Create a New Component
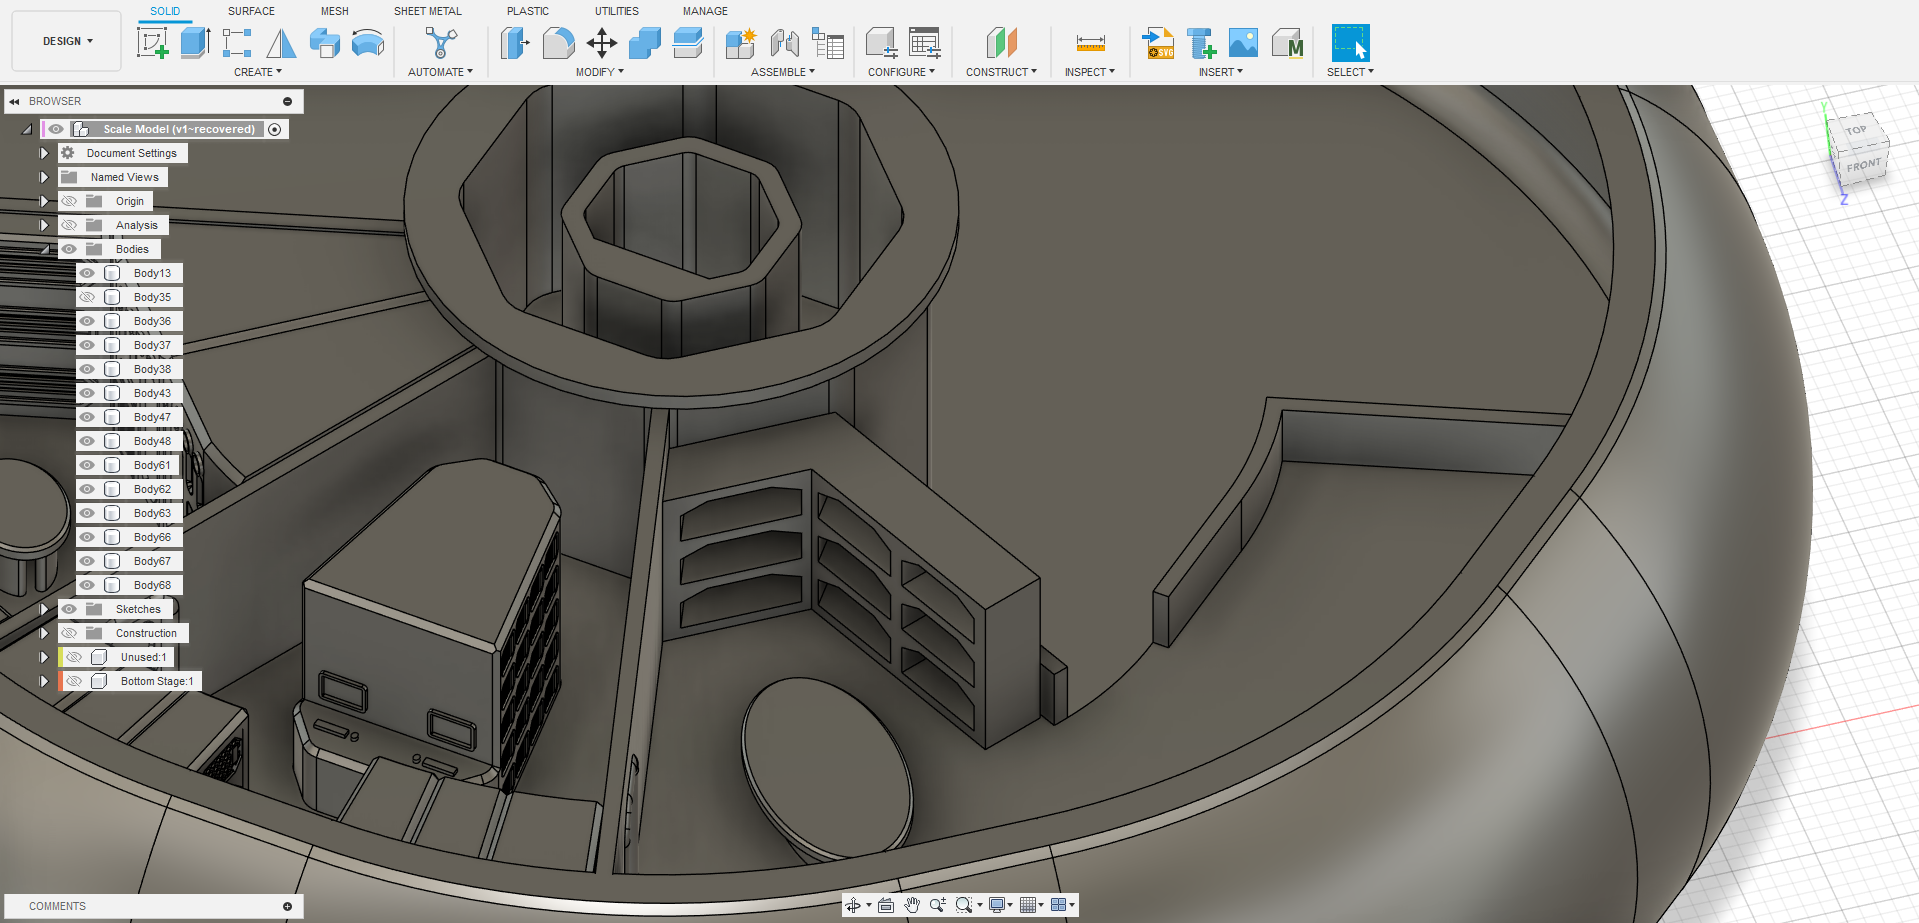Viewport: 1919px width, 923px height. [x=741, y=43]
